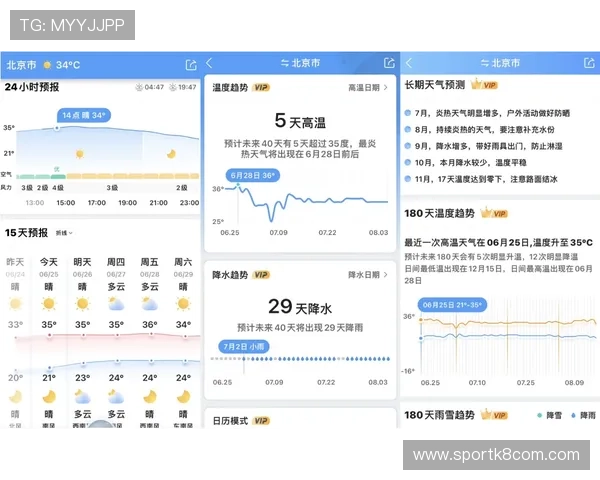Click the 5 天高温 heading
Image resolution: width=600 pixels, height=480 pixels.
300,121
